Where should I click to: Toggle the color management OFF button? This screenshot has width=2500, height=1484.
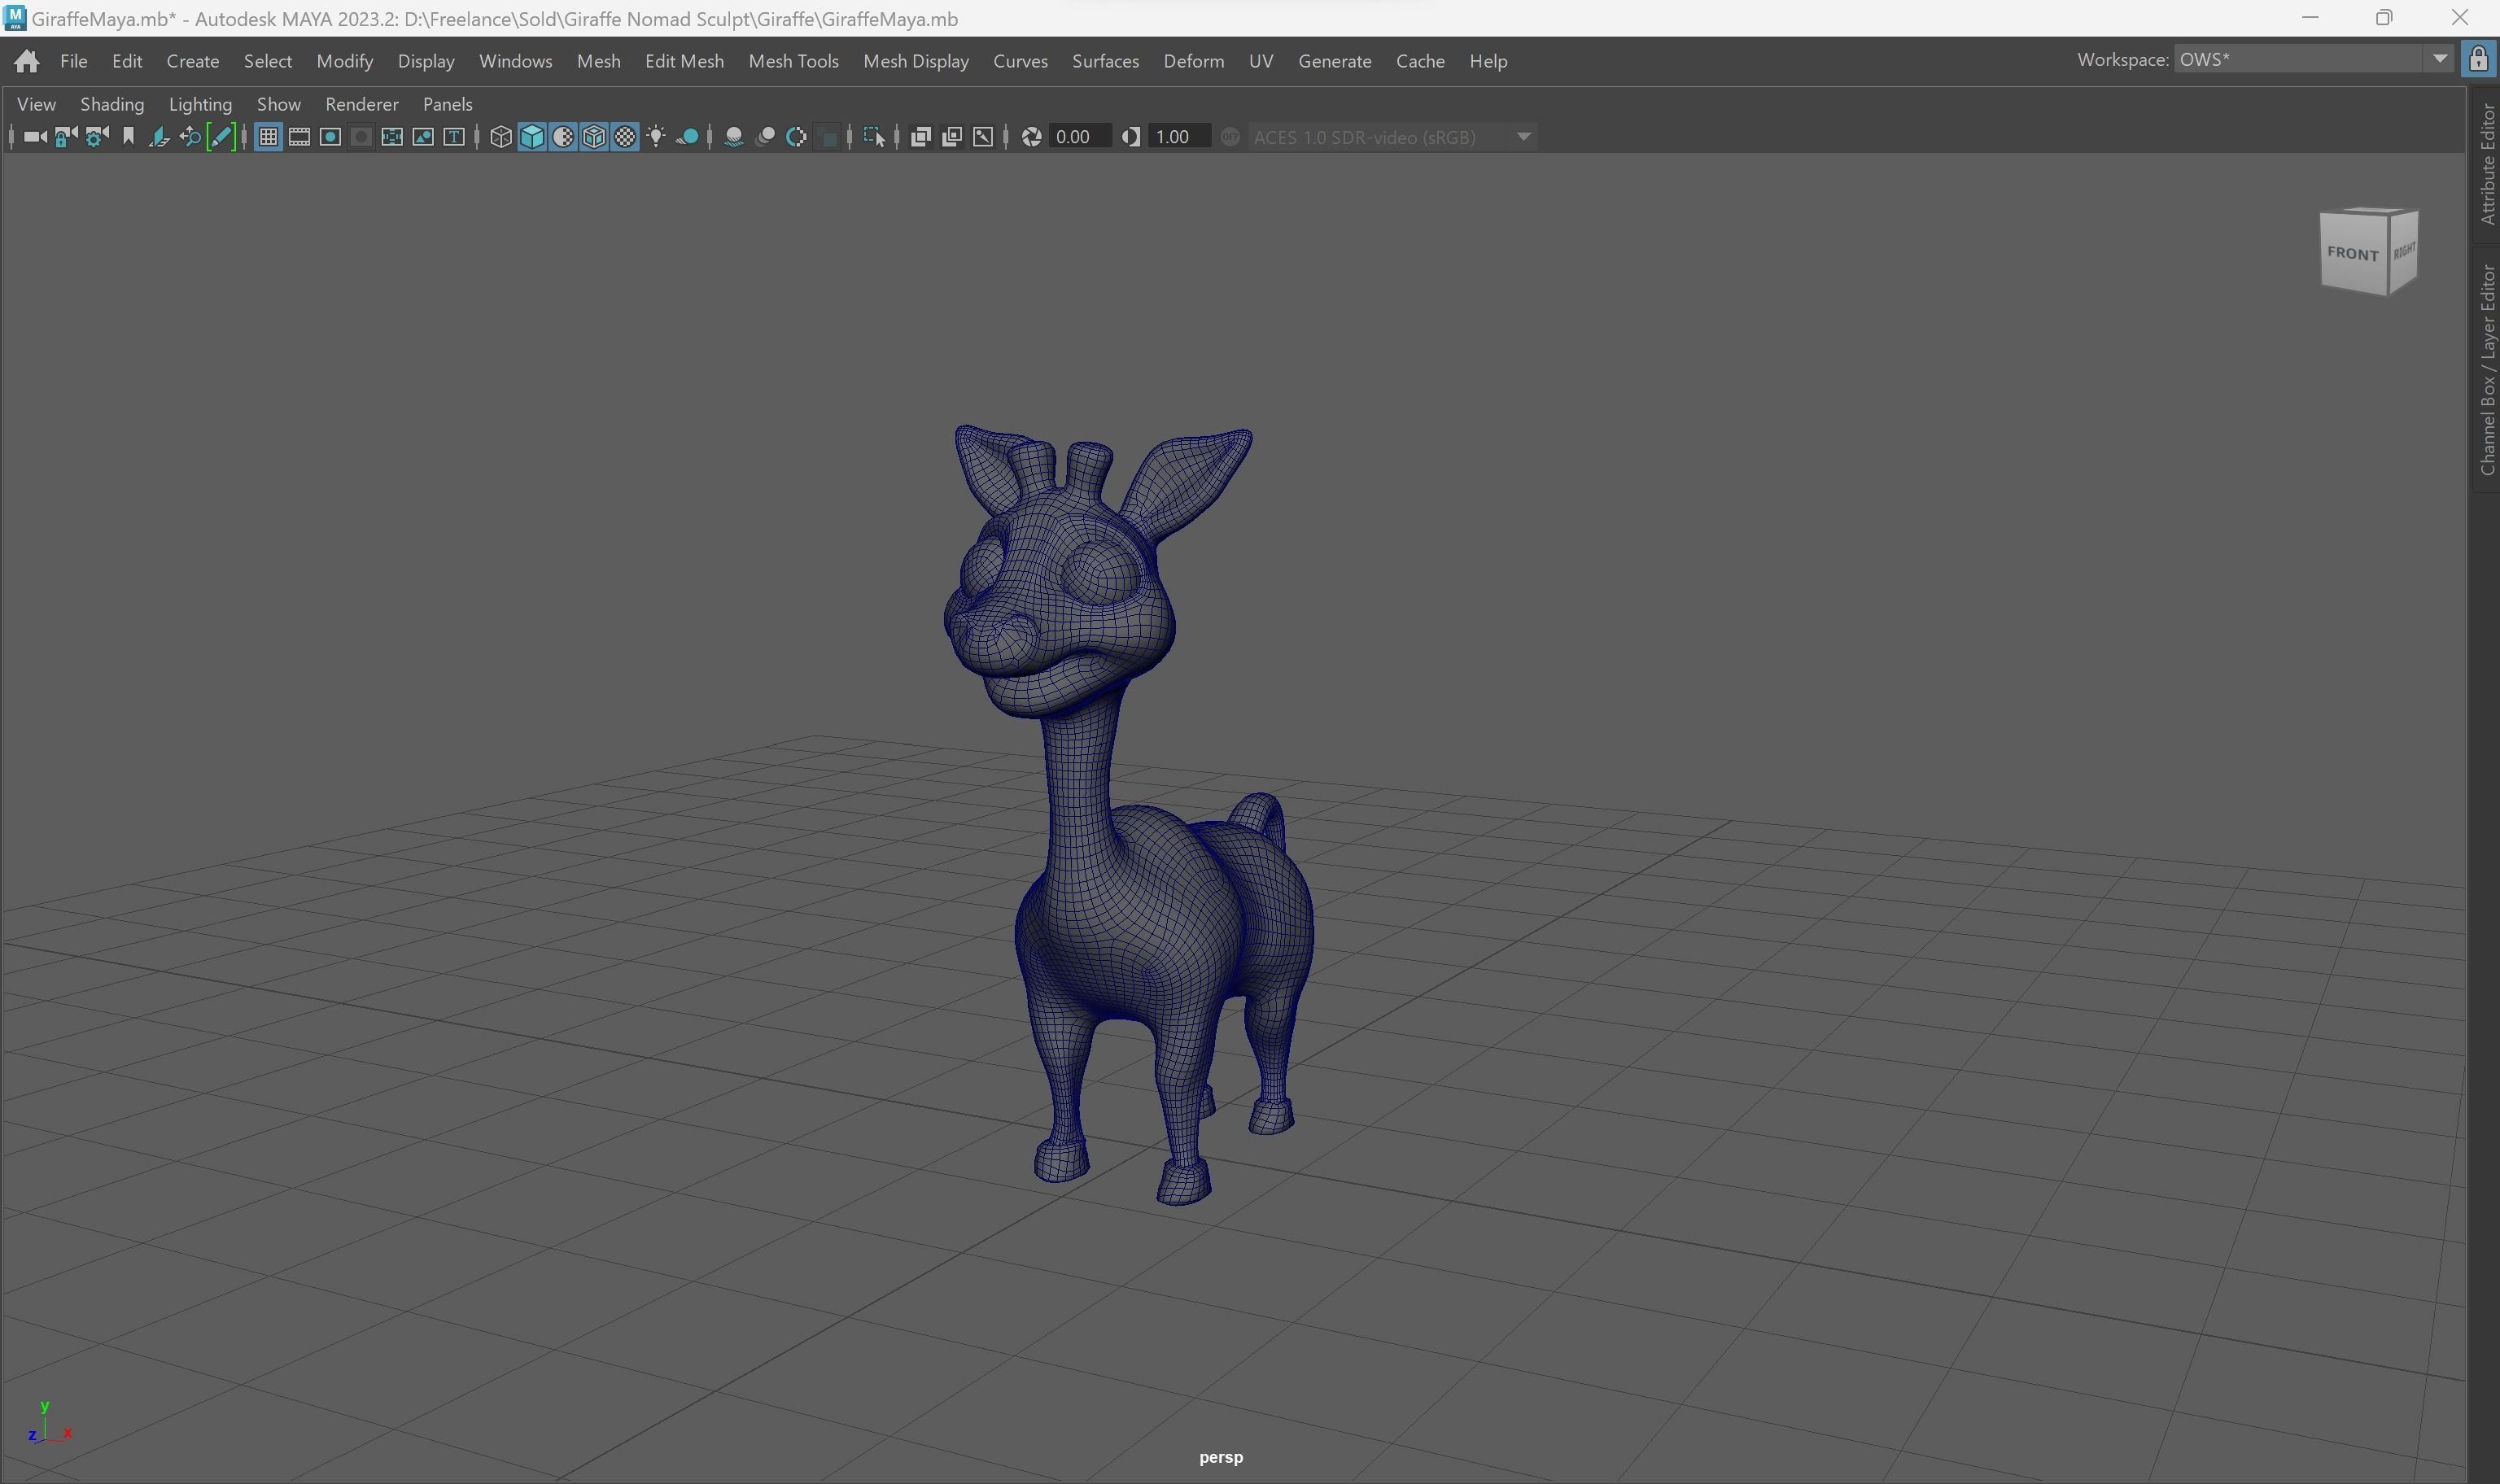(1230, 137)
